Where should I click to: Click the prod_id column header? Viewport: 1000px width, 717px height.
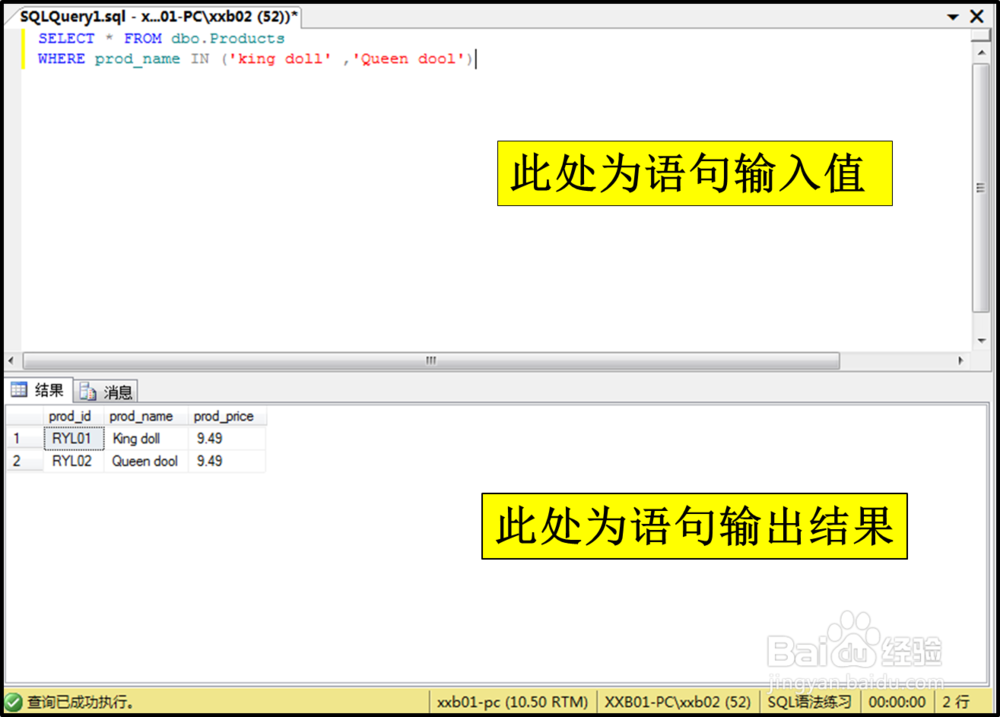(71, 416)
